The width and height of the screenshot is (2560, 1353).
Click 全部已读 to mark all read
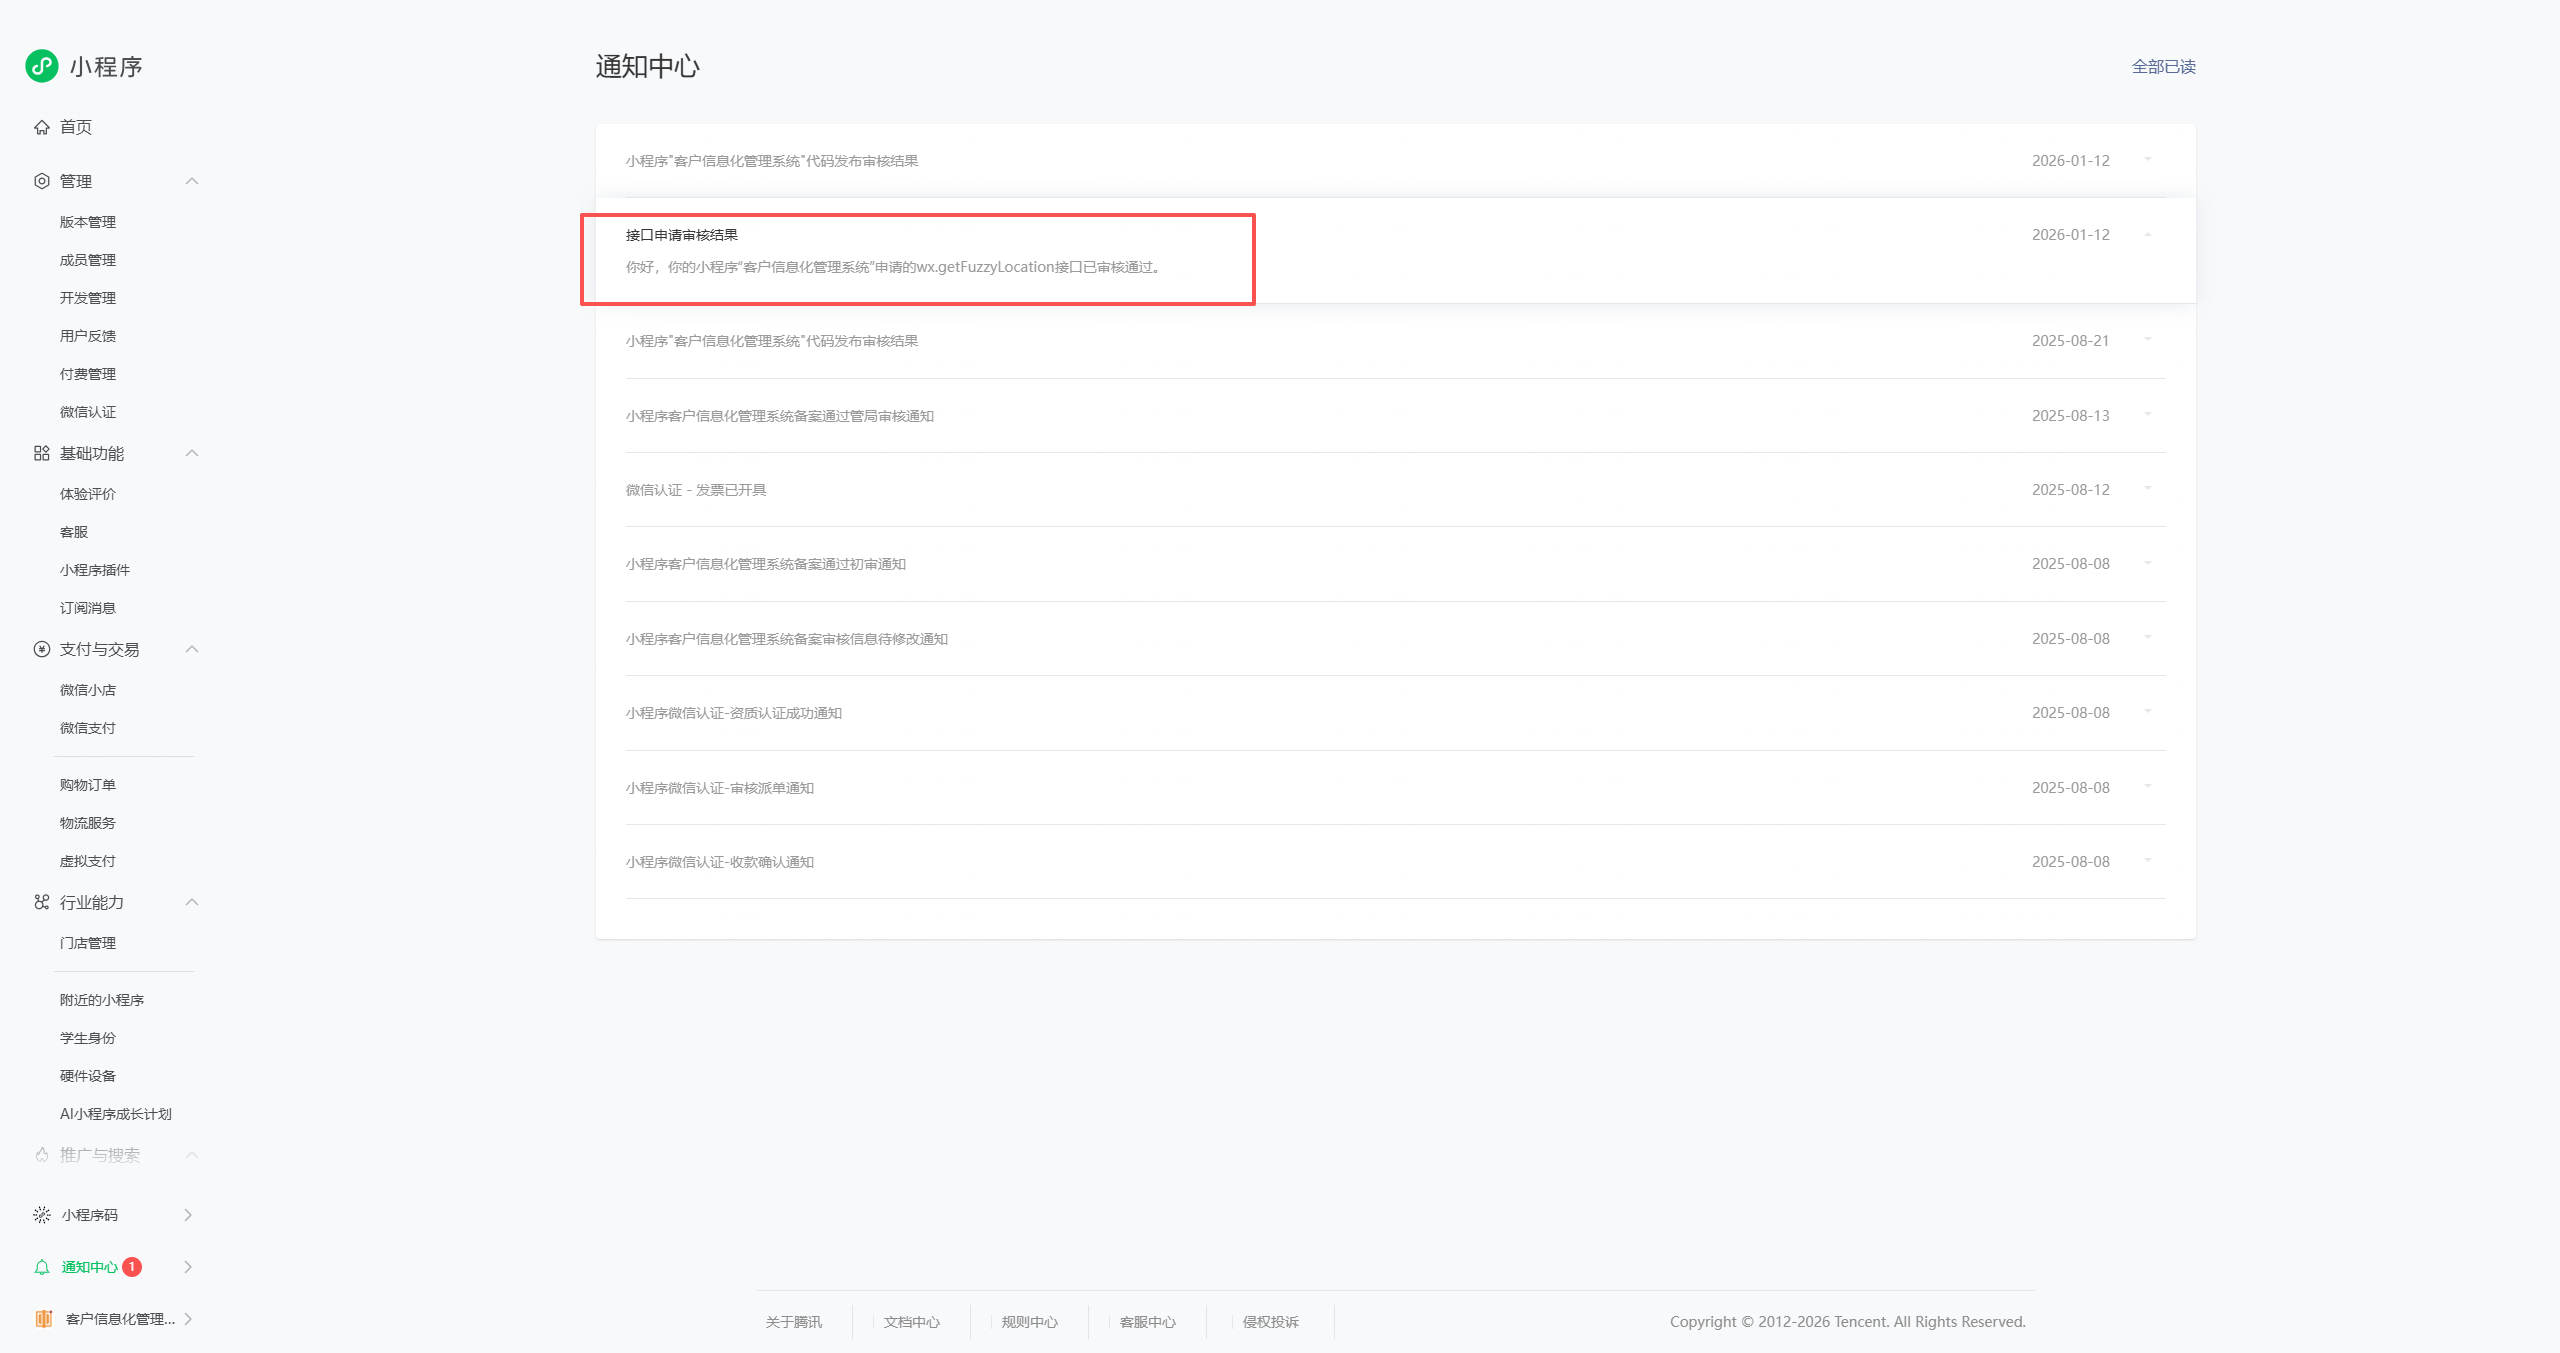(x=2163, y=67)
